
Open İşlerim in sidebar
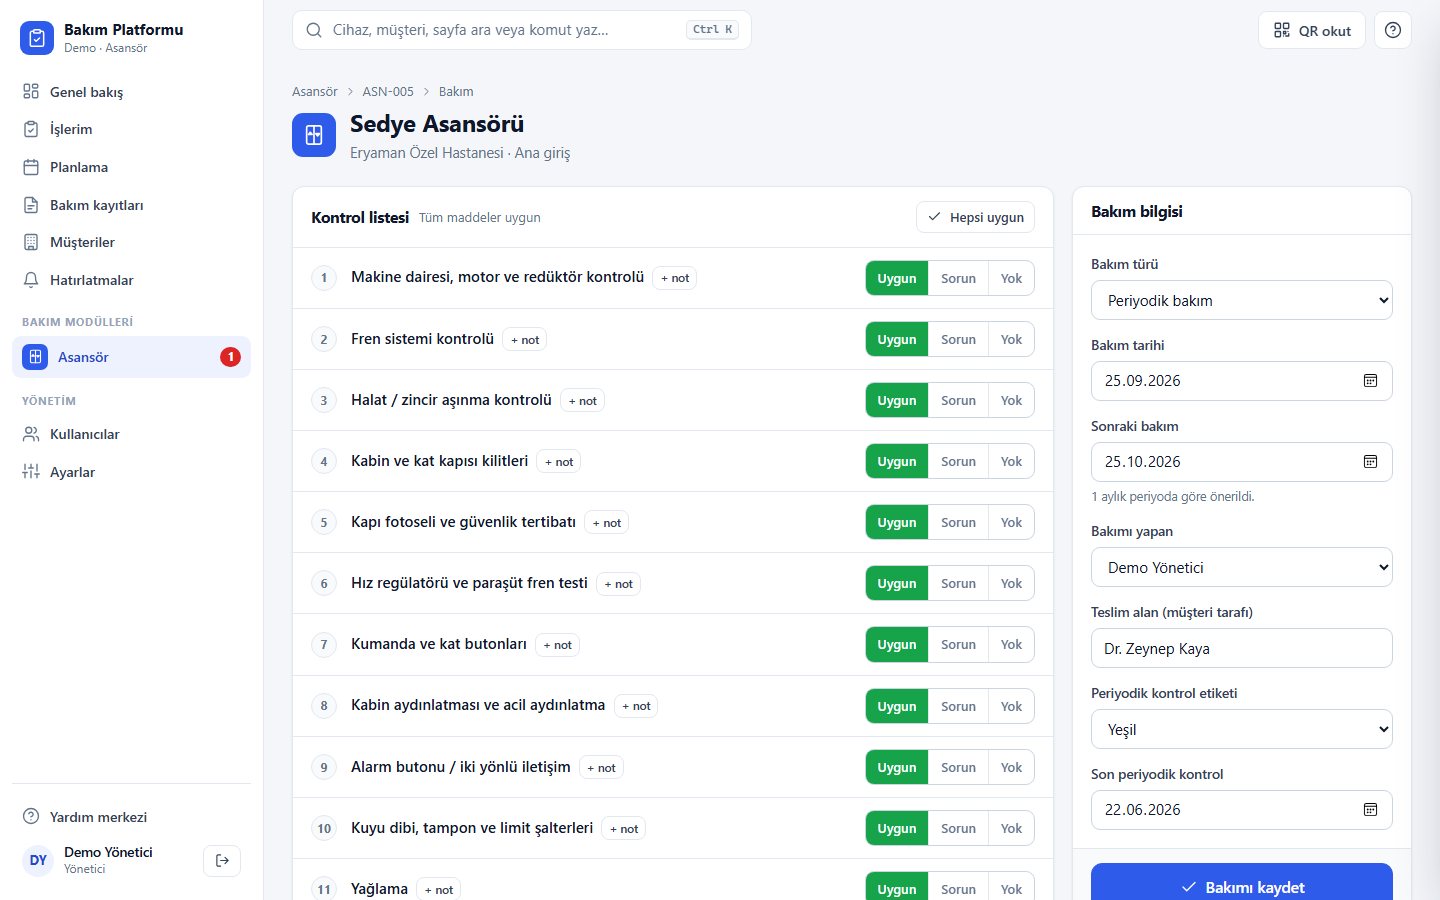131,129
